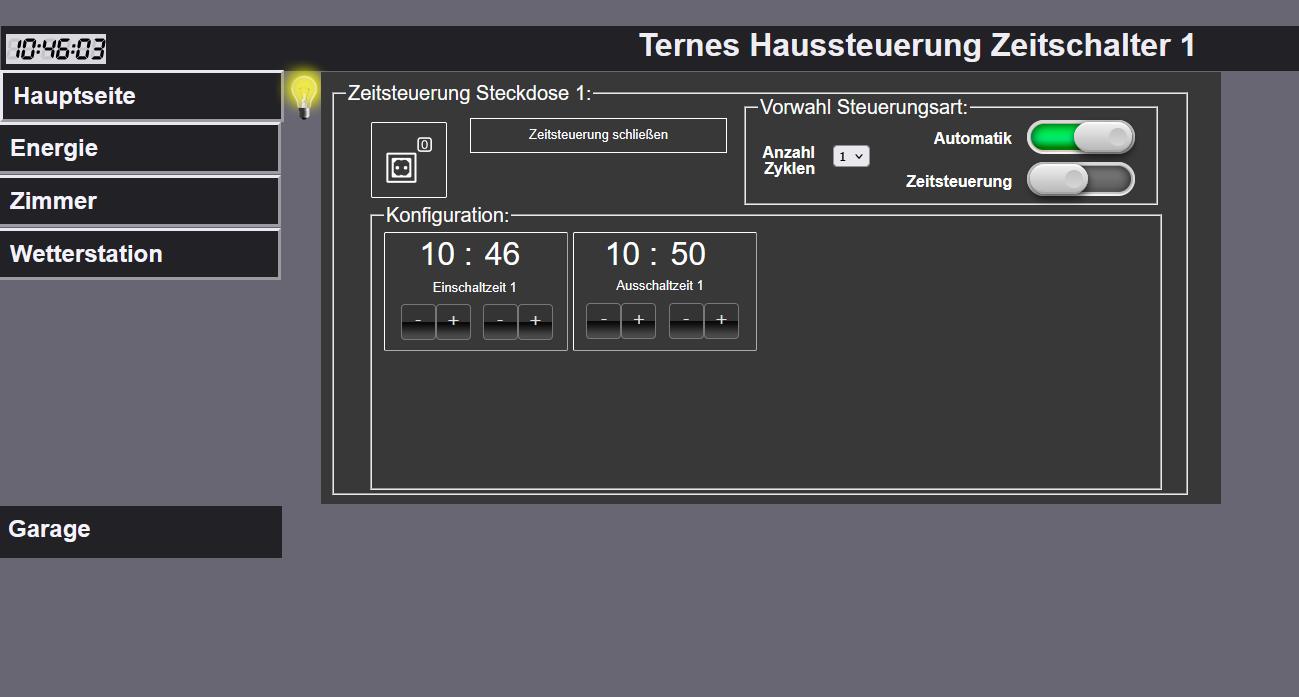
Task: Click the digital clock display 10:46:03
Action: tap(56, 49)
